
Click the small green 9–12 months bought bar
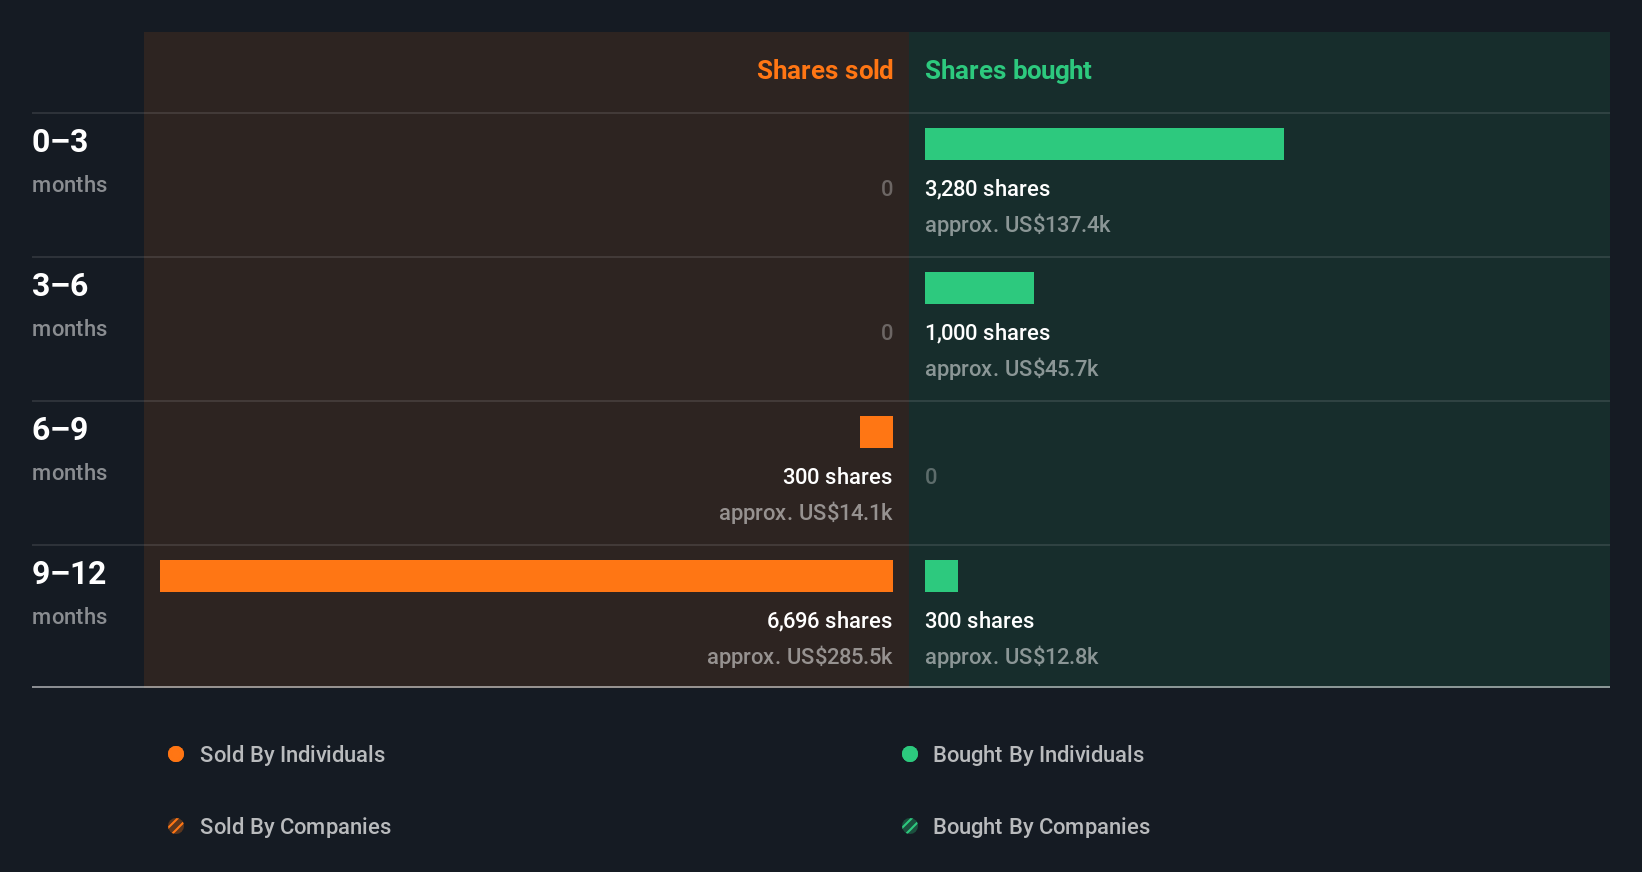point(941,576)
